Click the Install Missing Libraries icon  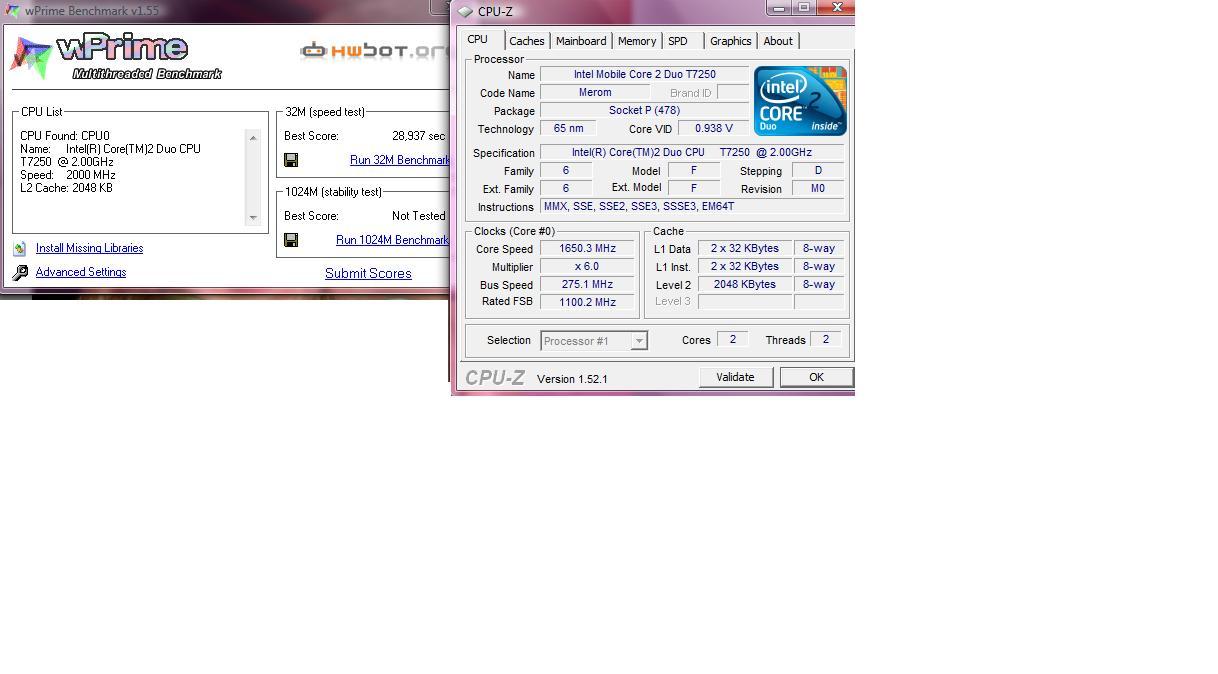(20, 249)
